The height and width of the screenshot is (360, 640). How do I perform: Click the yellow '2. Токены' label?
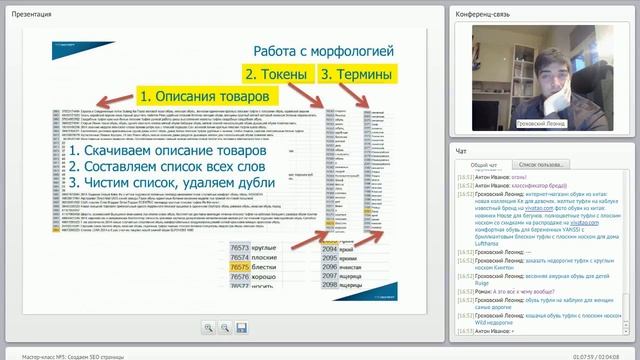coord(278,74)
